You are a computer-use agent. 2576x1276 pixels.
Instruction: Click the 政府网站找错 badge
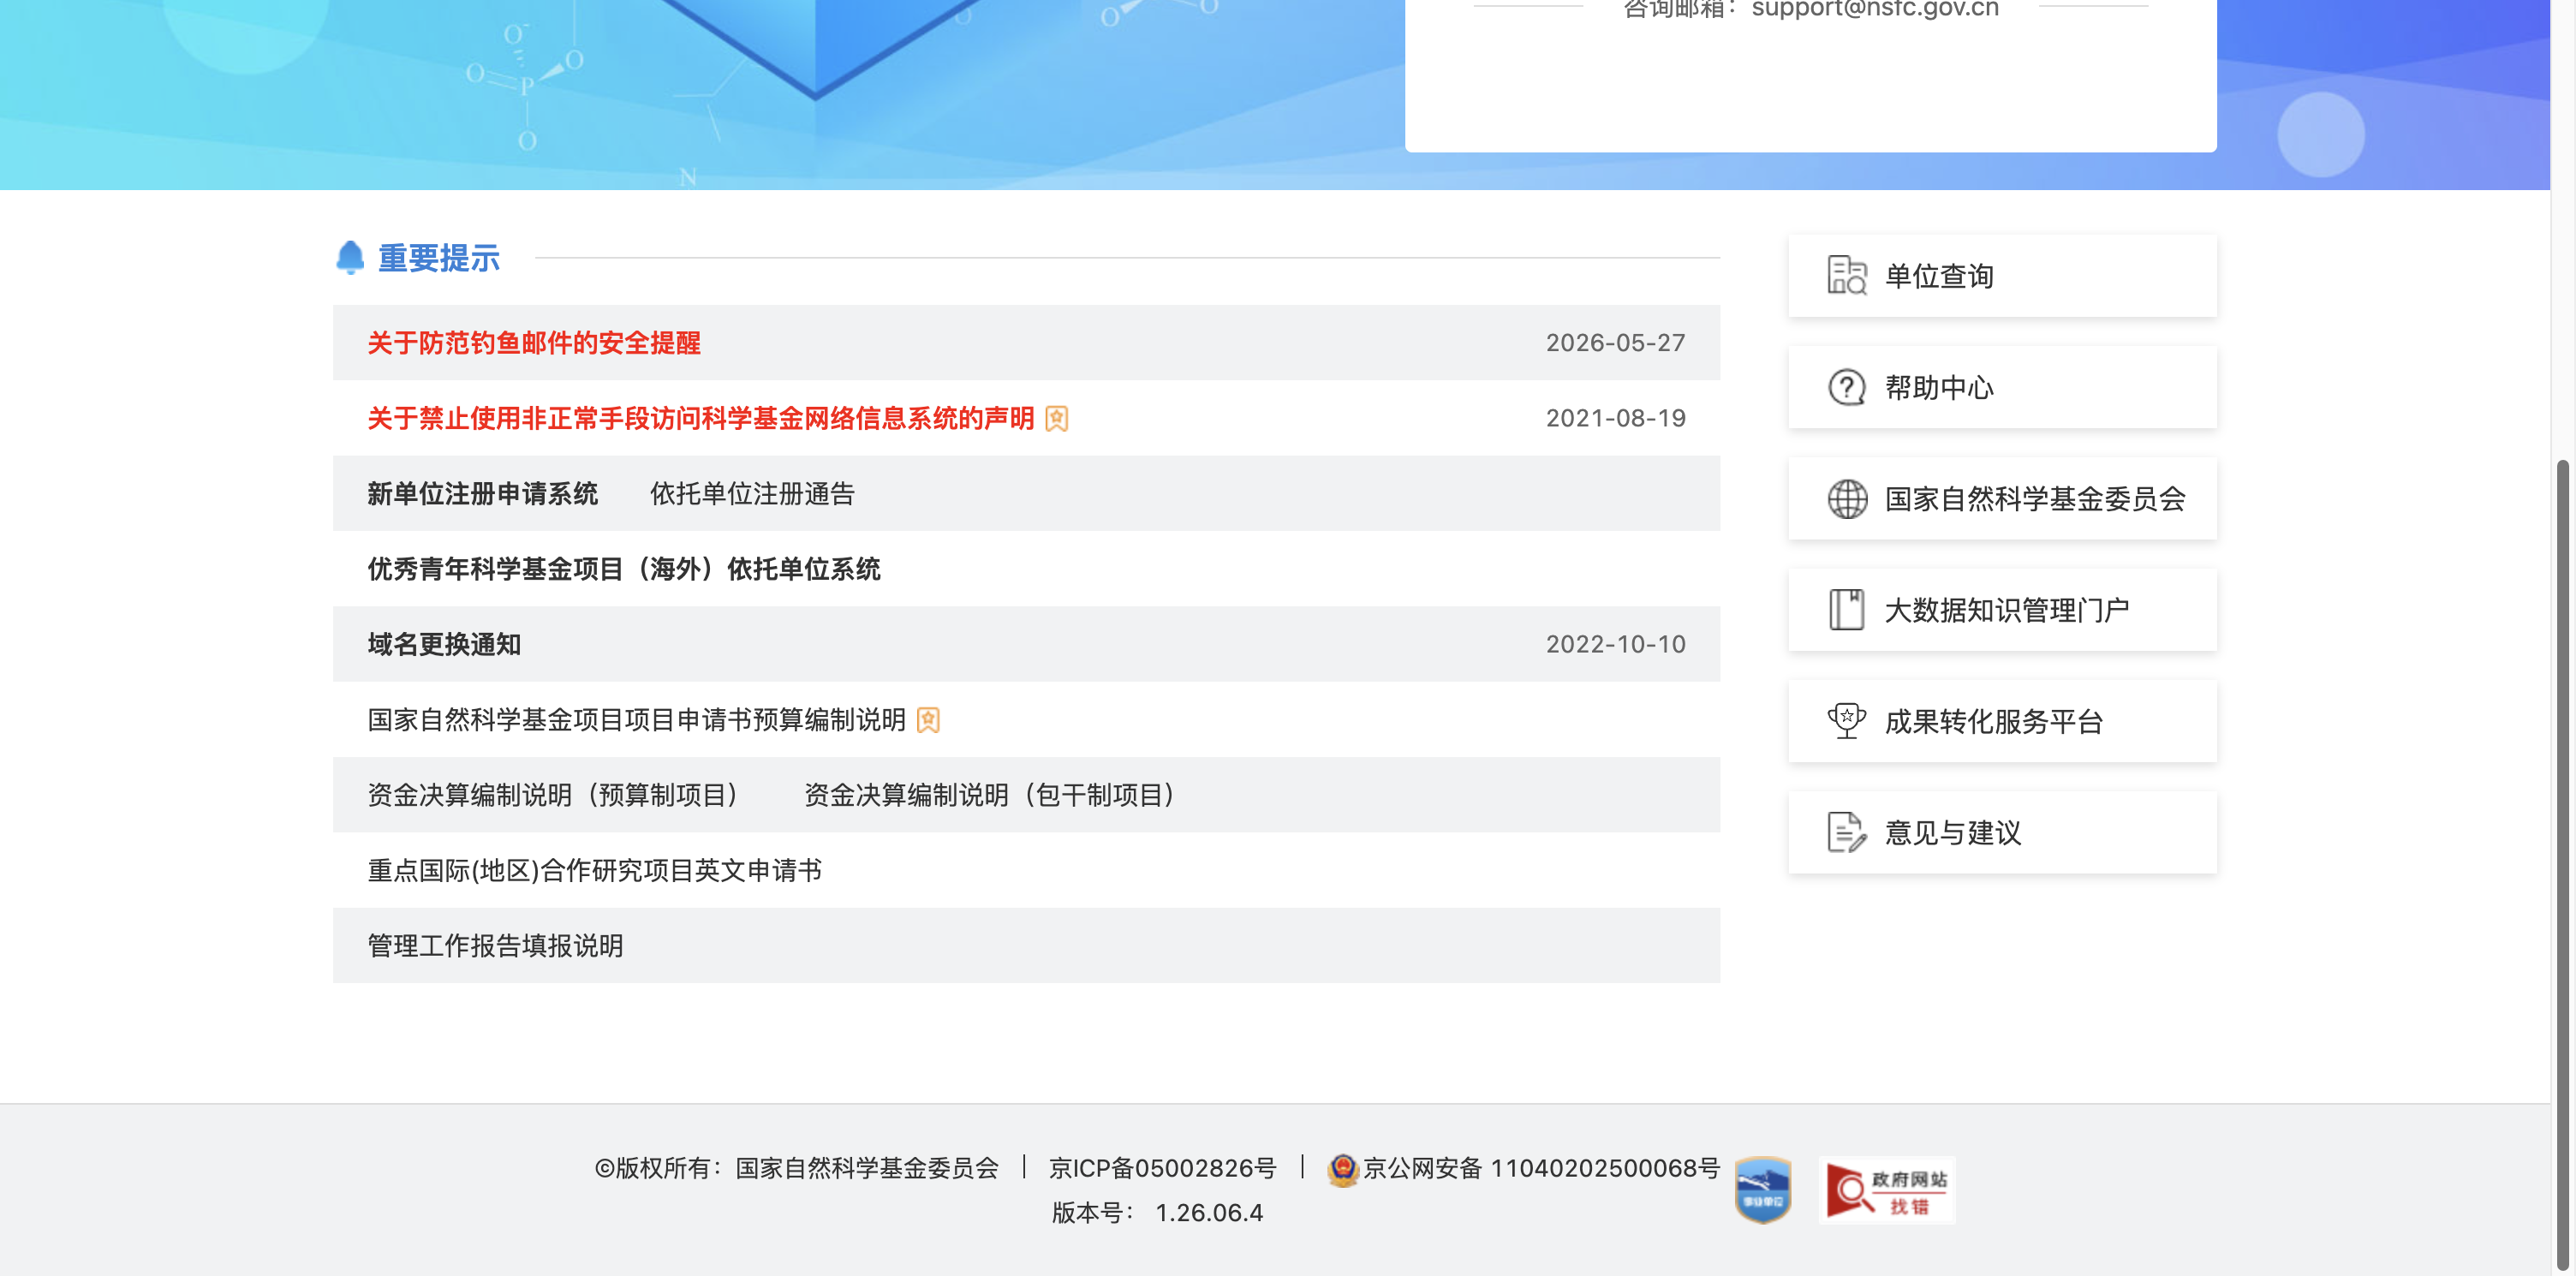pos(1886,1190)
